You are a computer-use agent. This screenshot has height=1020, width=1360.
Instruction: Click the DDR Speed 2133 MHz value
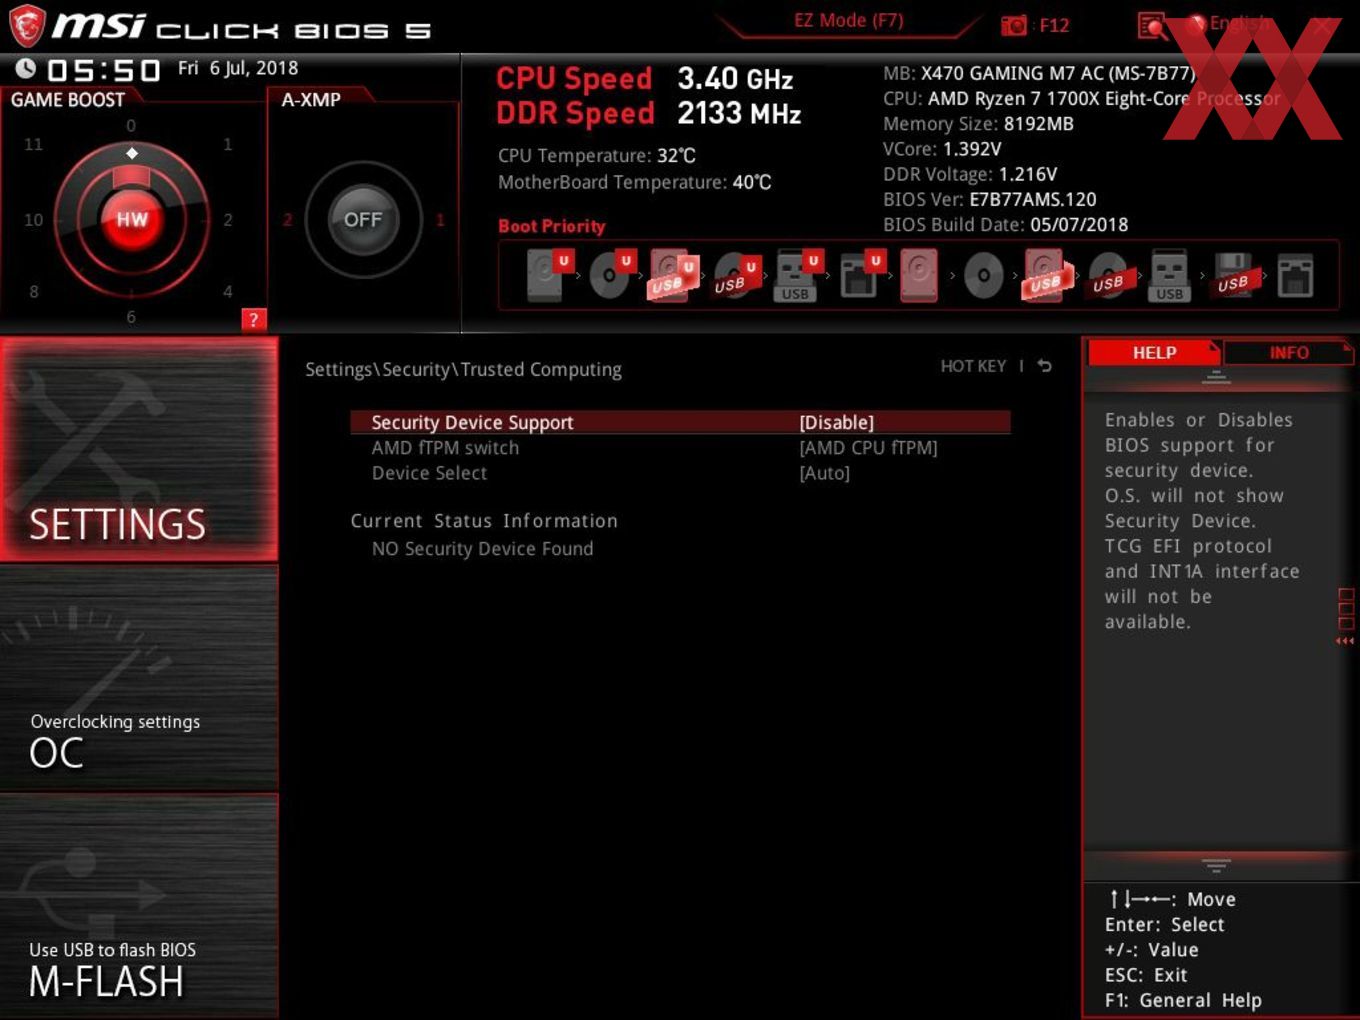(x=739, y=114)
